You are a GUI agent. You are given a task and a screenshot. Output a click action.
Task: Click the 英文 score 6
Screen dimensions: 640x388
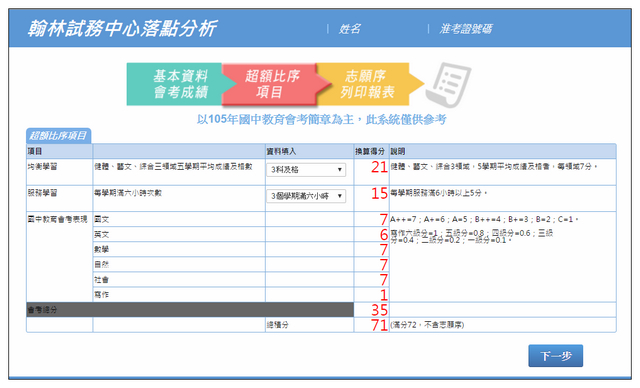point(384,235)
